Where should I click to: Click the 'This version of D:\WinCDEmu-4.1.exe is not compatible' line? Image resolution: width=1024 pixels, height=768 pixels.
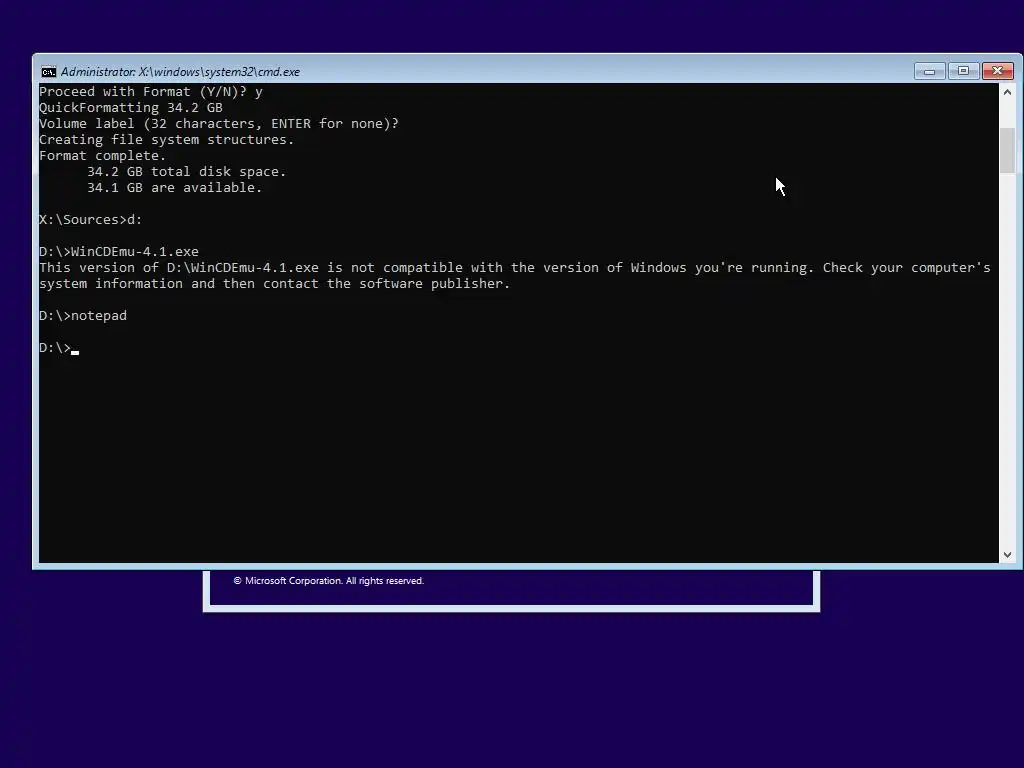[x=515, y=268]
